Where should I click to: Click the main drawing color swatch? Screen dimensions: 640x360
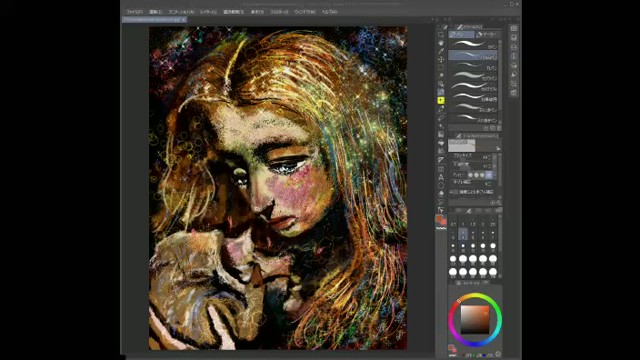point(439,219)
